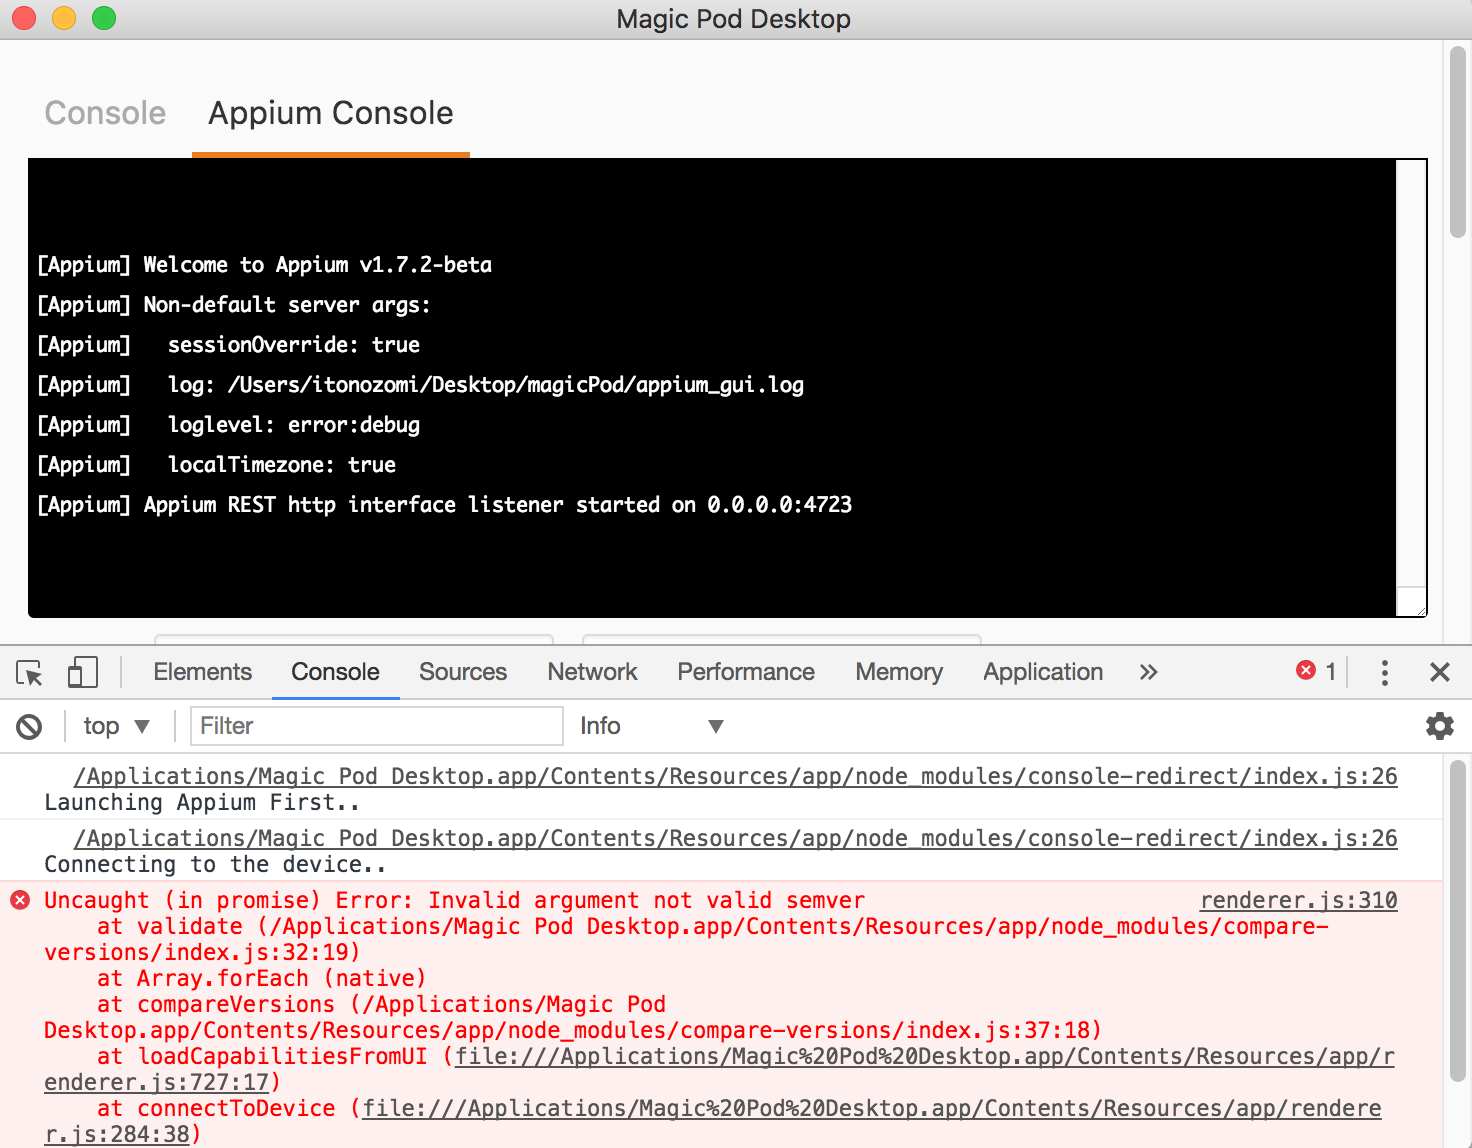This screenshot has height=1148, width=1472.
Task: Click the 'Welcome to Appium v1.7.2-beta' line
Action: 264,265
